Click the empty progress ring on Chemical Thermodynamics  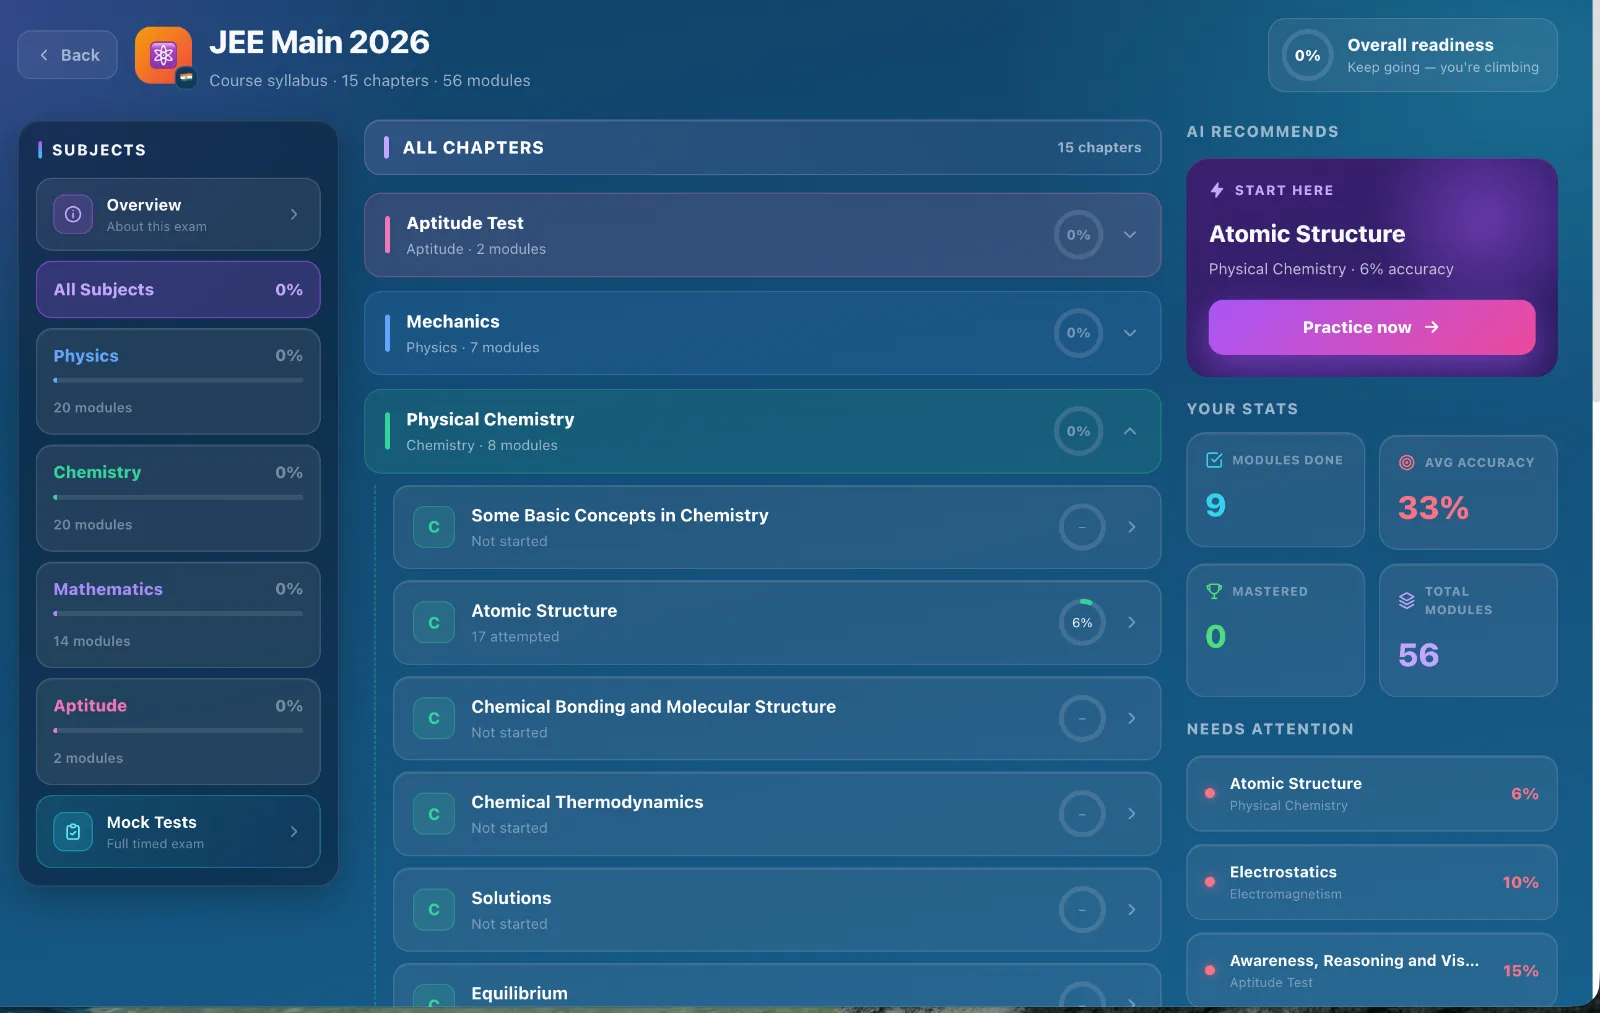(1082, 814)
